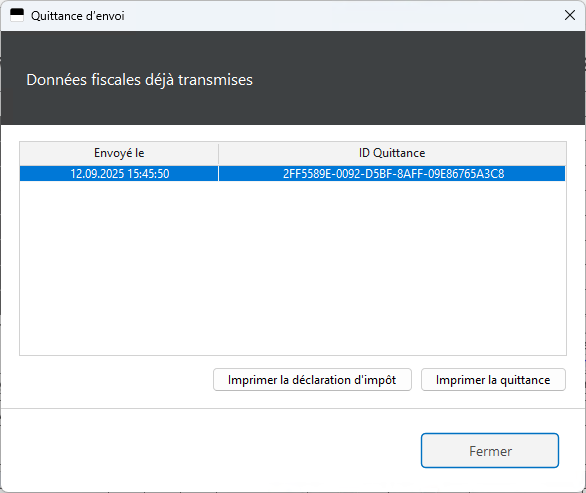Click the title bar next to the window title
Image resolution: width=586 pixels, height=493 pixels.
pos(336,16)
